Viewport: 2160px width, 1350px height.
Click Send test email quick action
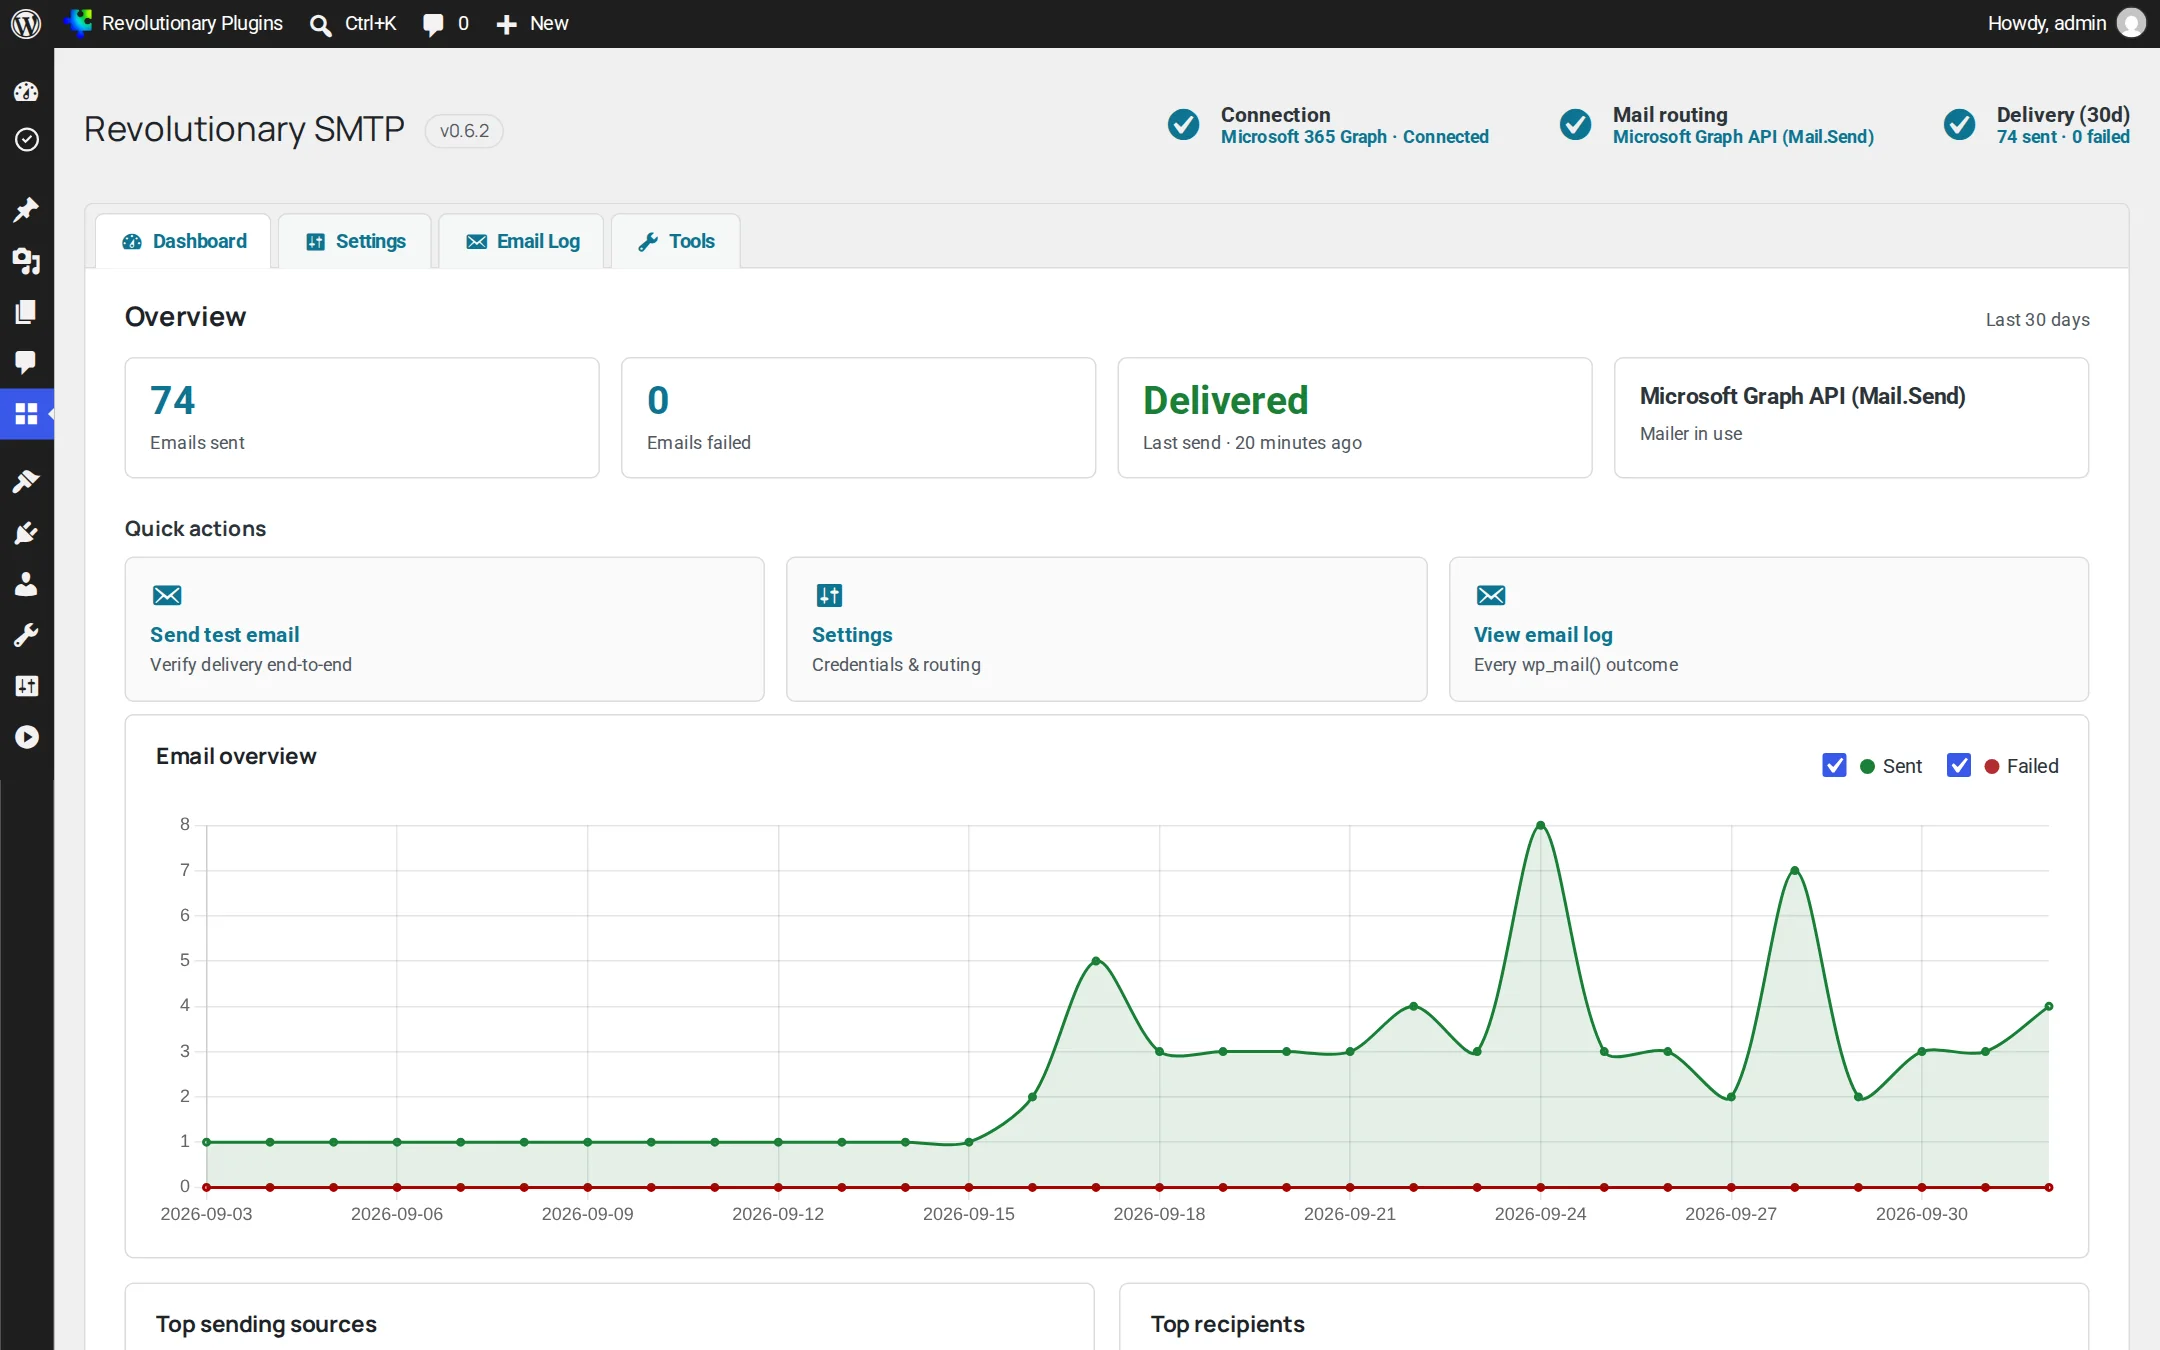point(444,629)
